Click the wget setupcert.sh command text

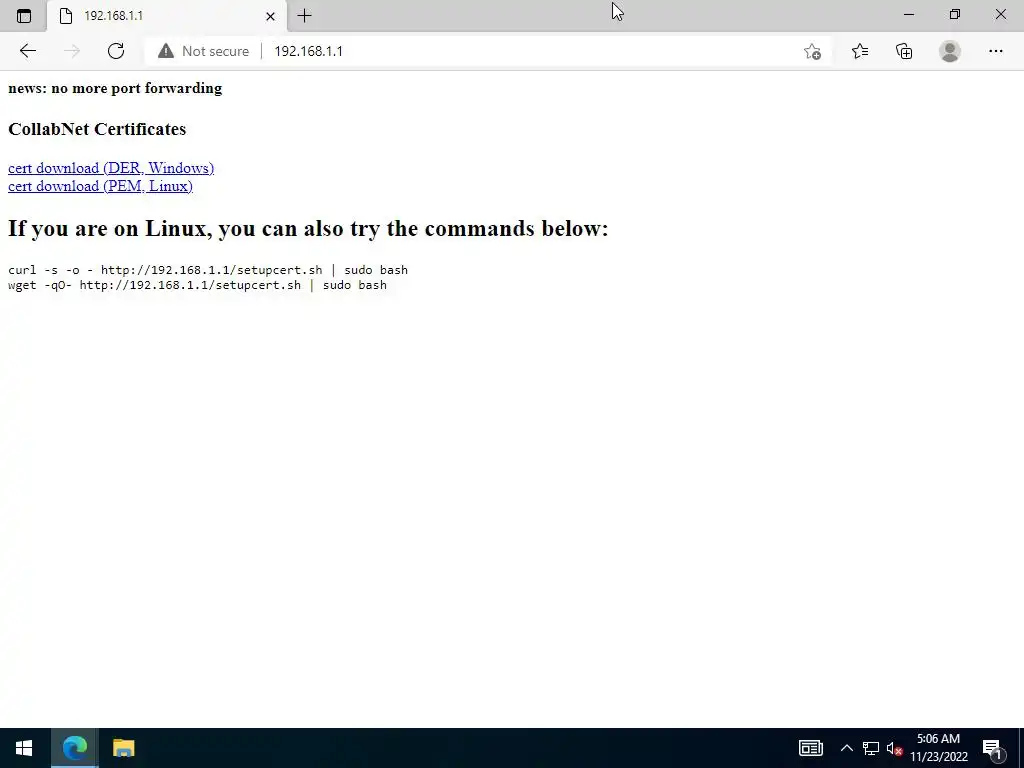[197, 285]
